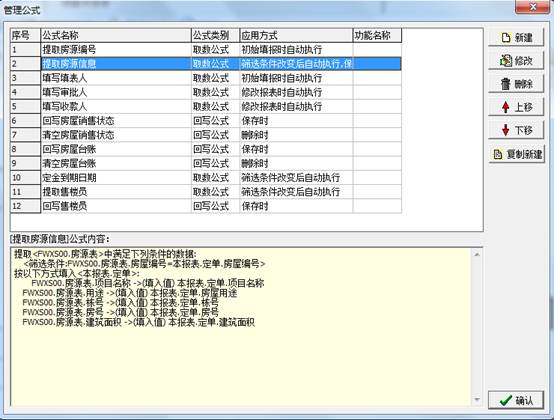Click row number 9 cell
The width and height of the screenshot is (554, 420).
pyautogui.click(x=25, y=164)
